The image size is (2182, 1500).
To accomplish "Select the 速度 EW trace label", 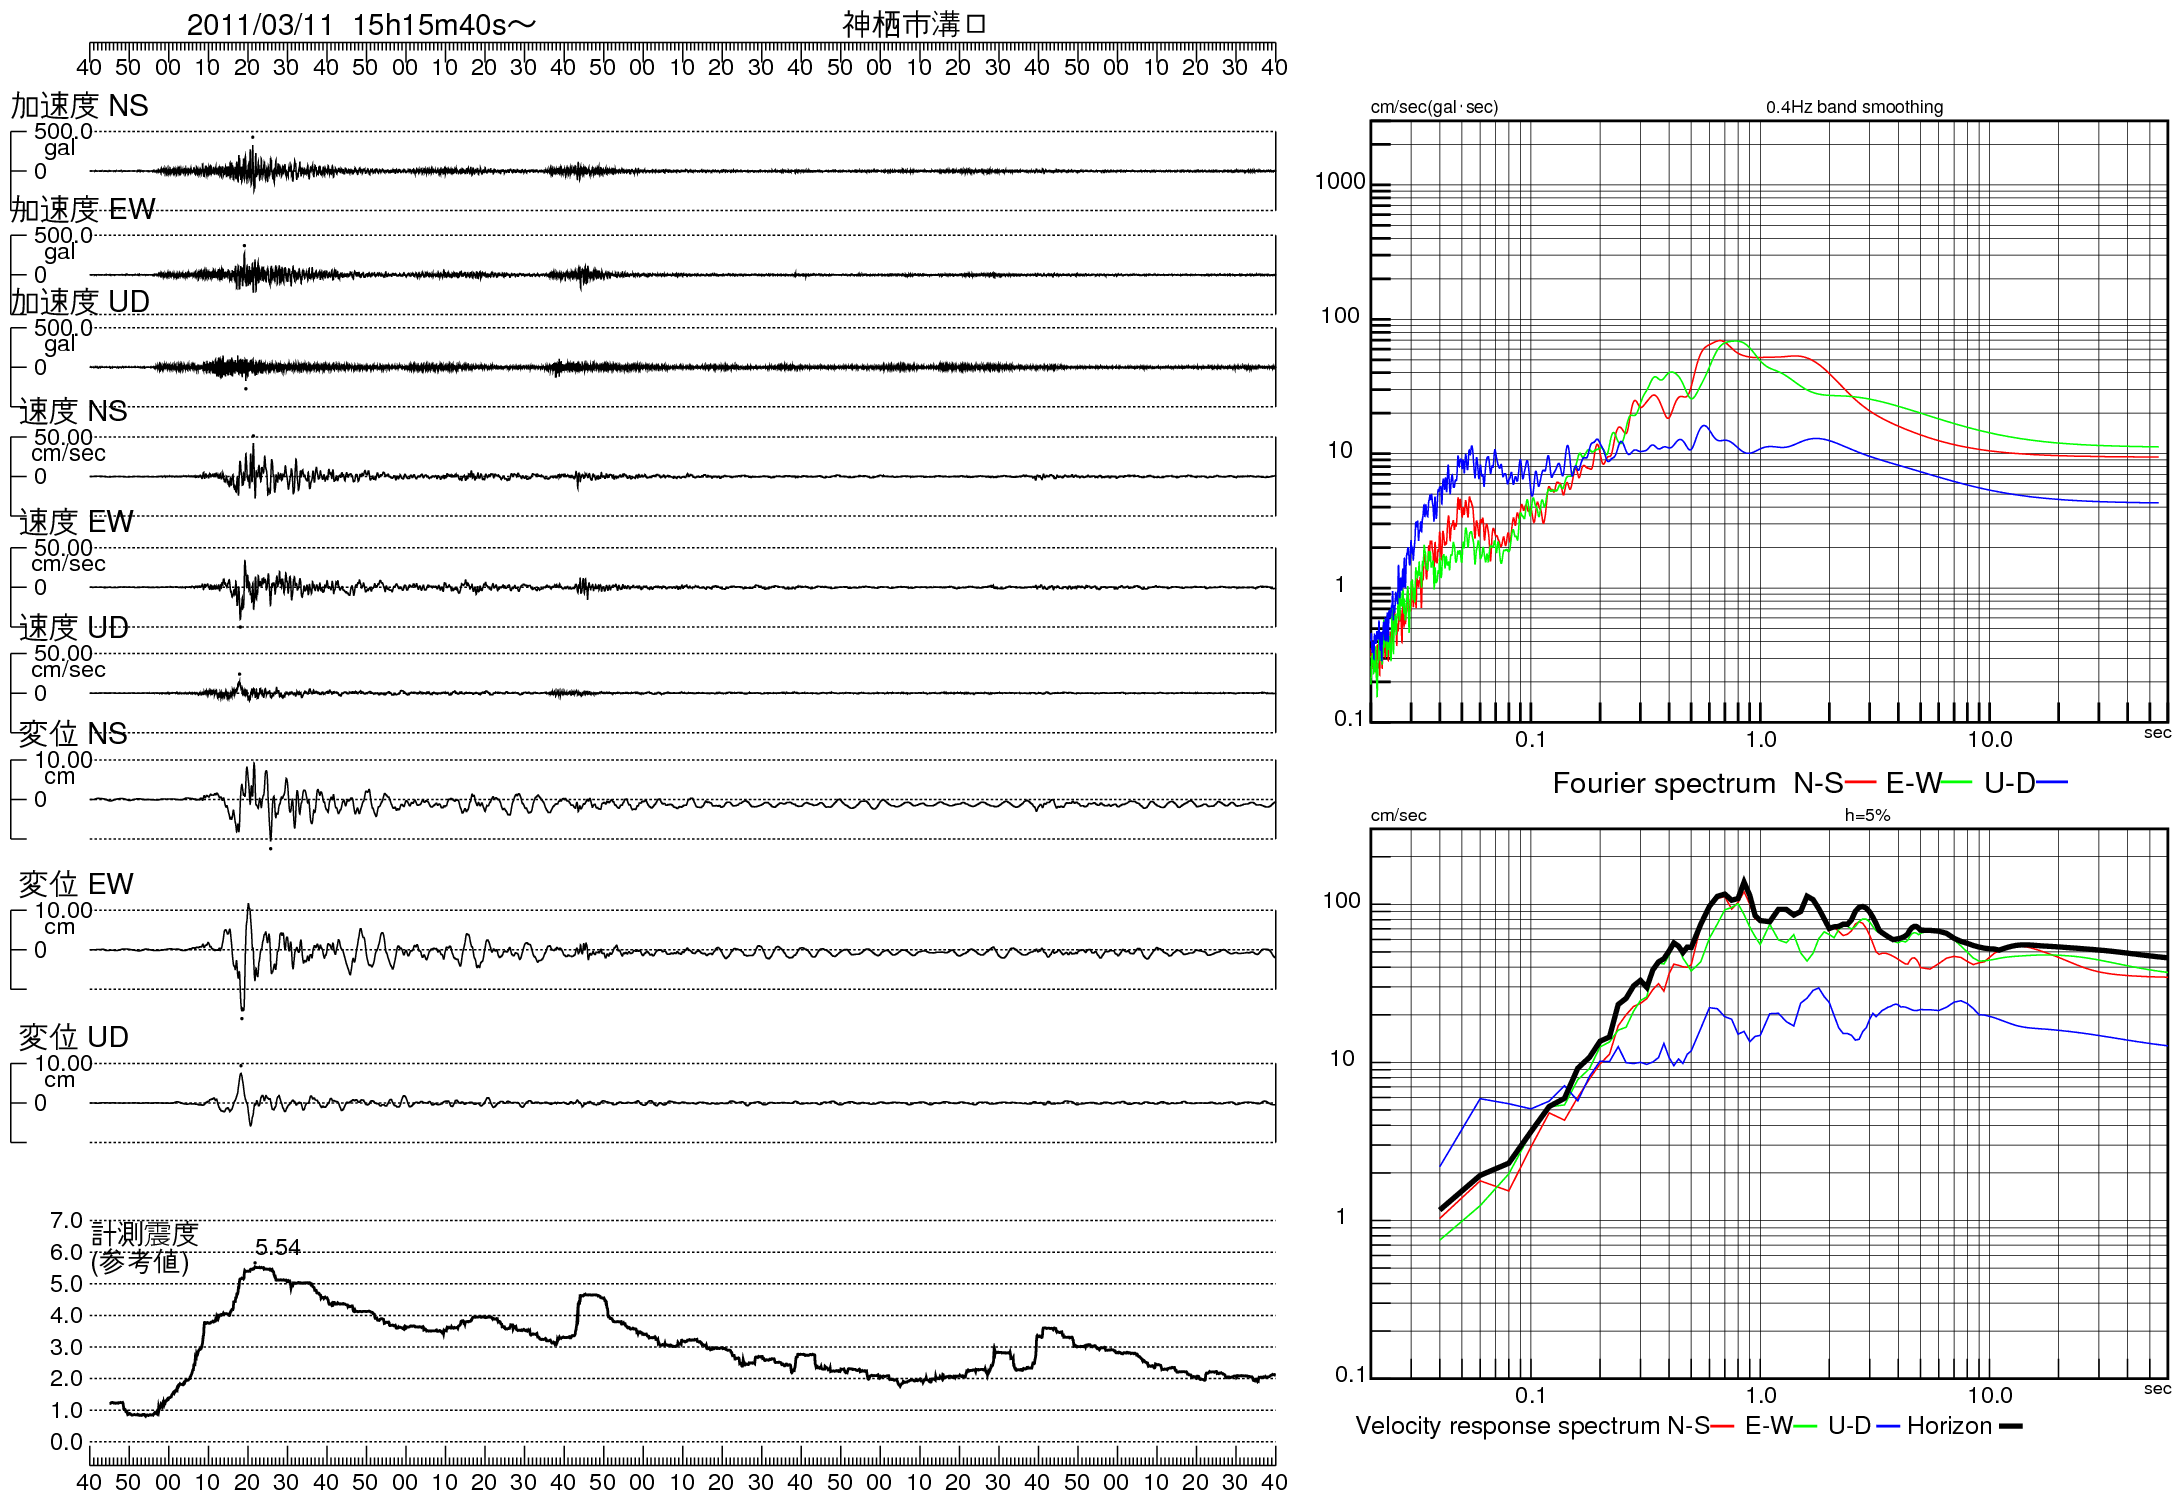I will tap(76, 522).
